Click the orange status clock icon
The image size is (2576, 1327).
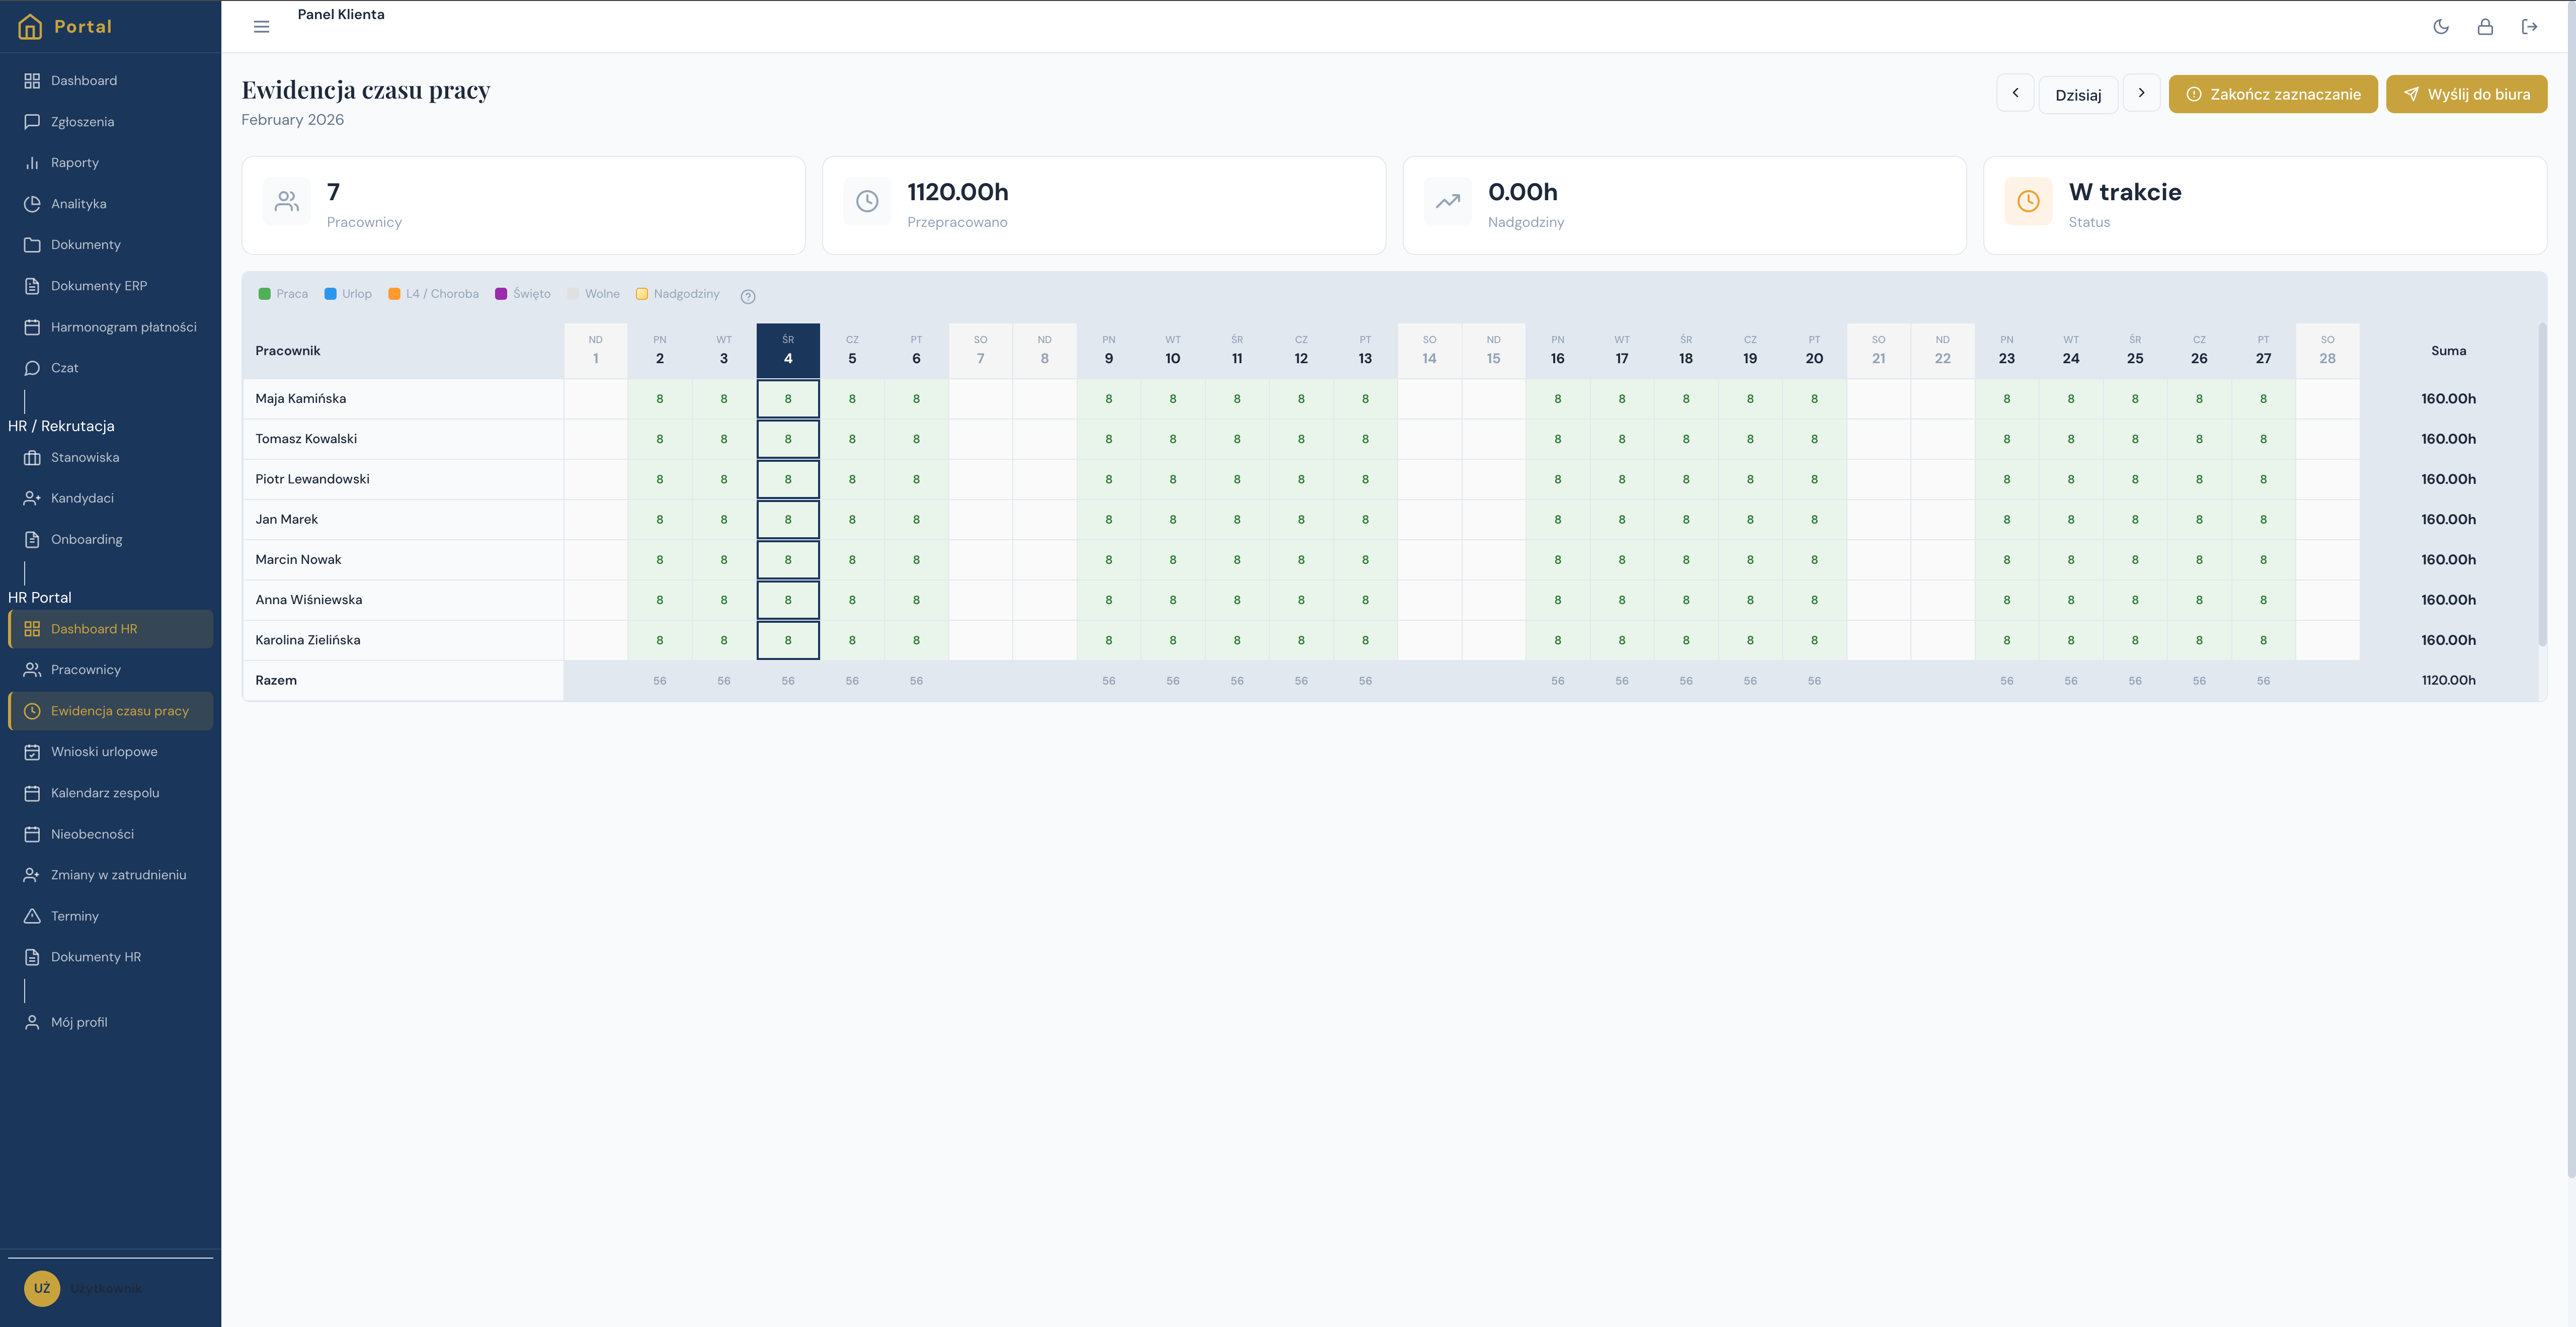[2028, 202]
